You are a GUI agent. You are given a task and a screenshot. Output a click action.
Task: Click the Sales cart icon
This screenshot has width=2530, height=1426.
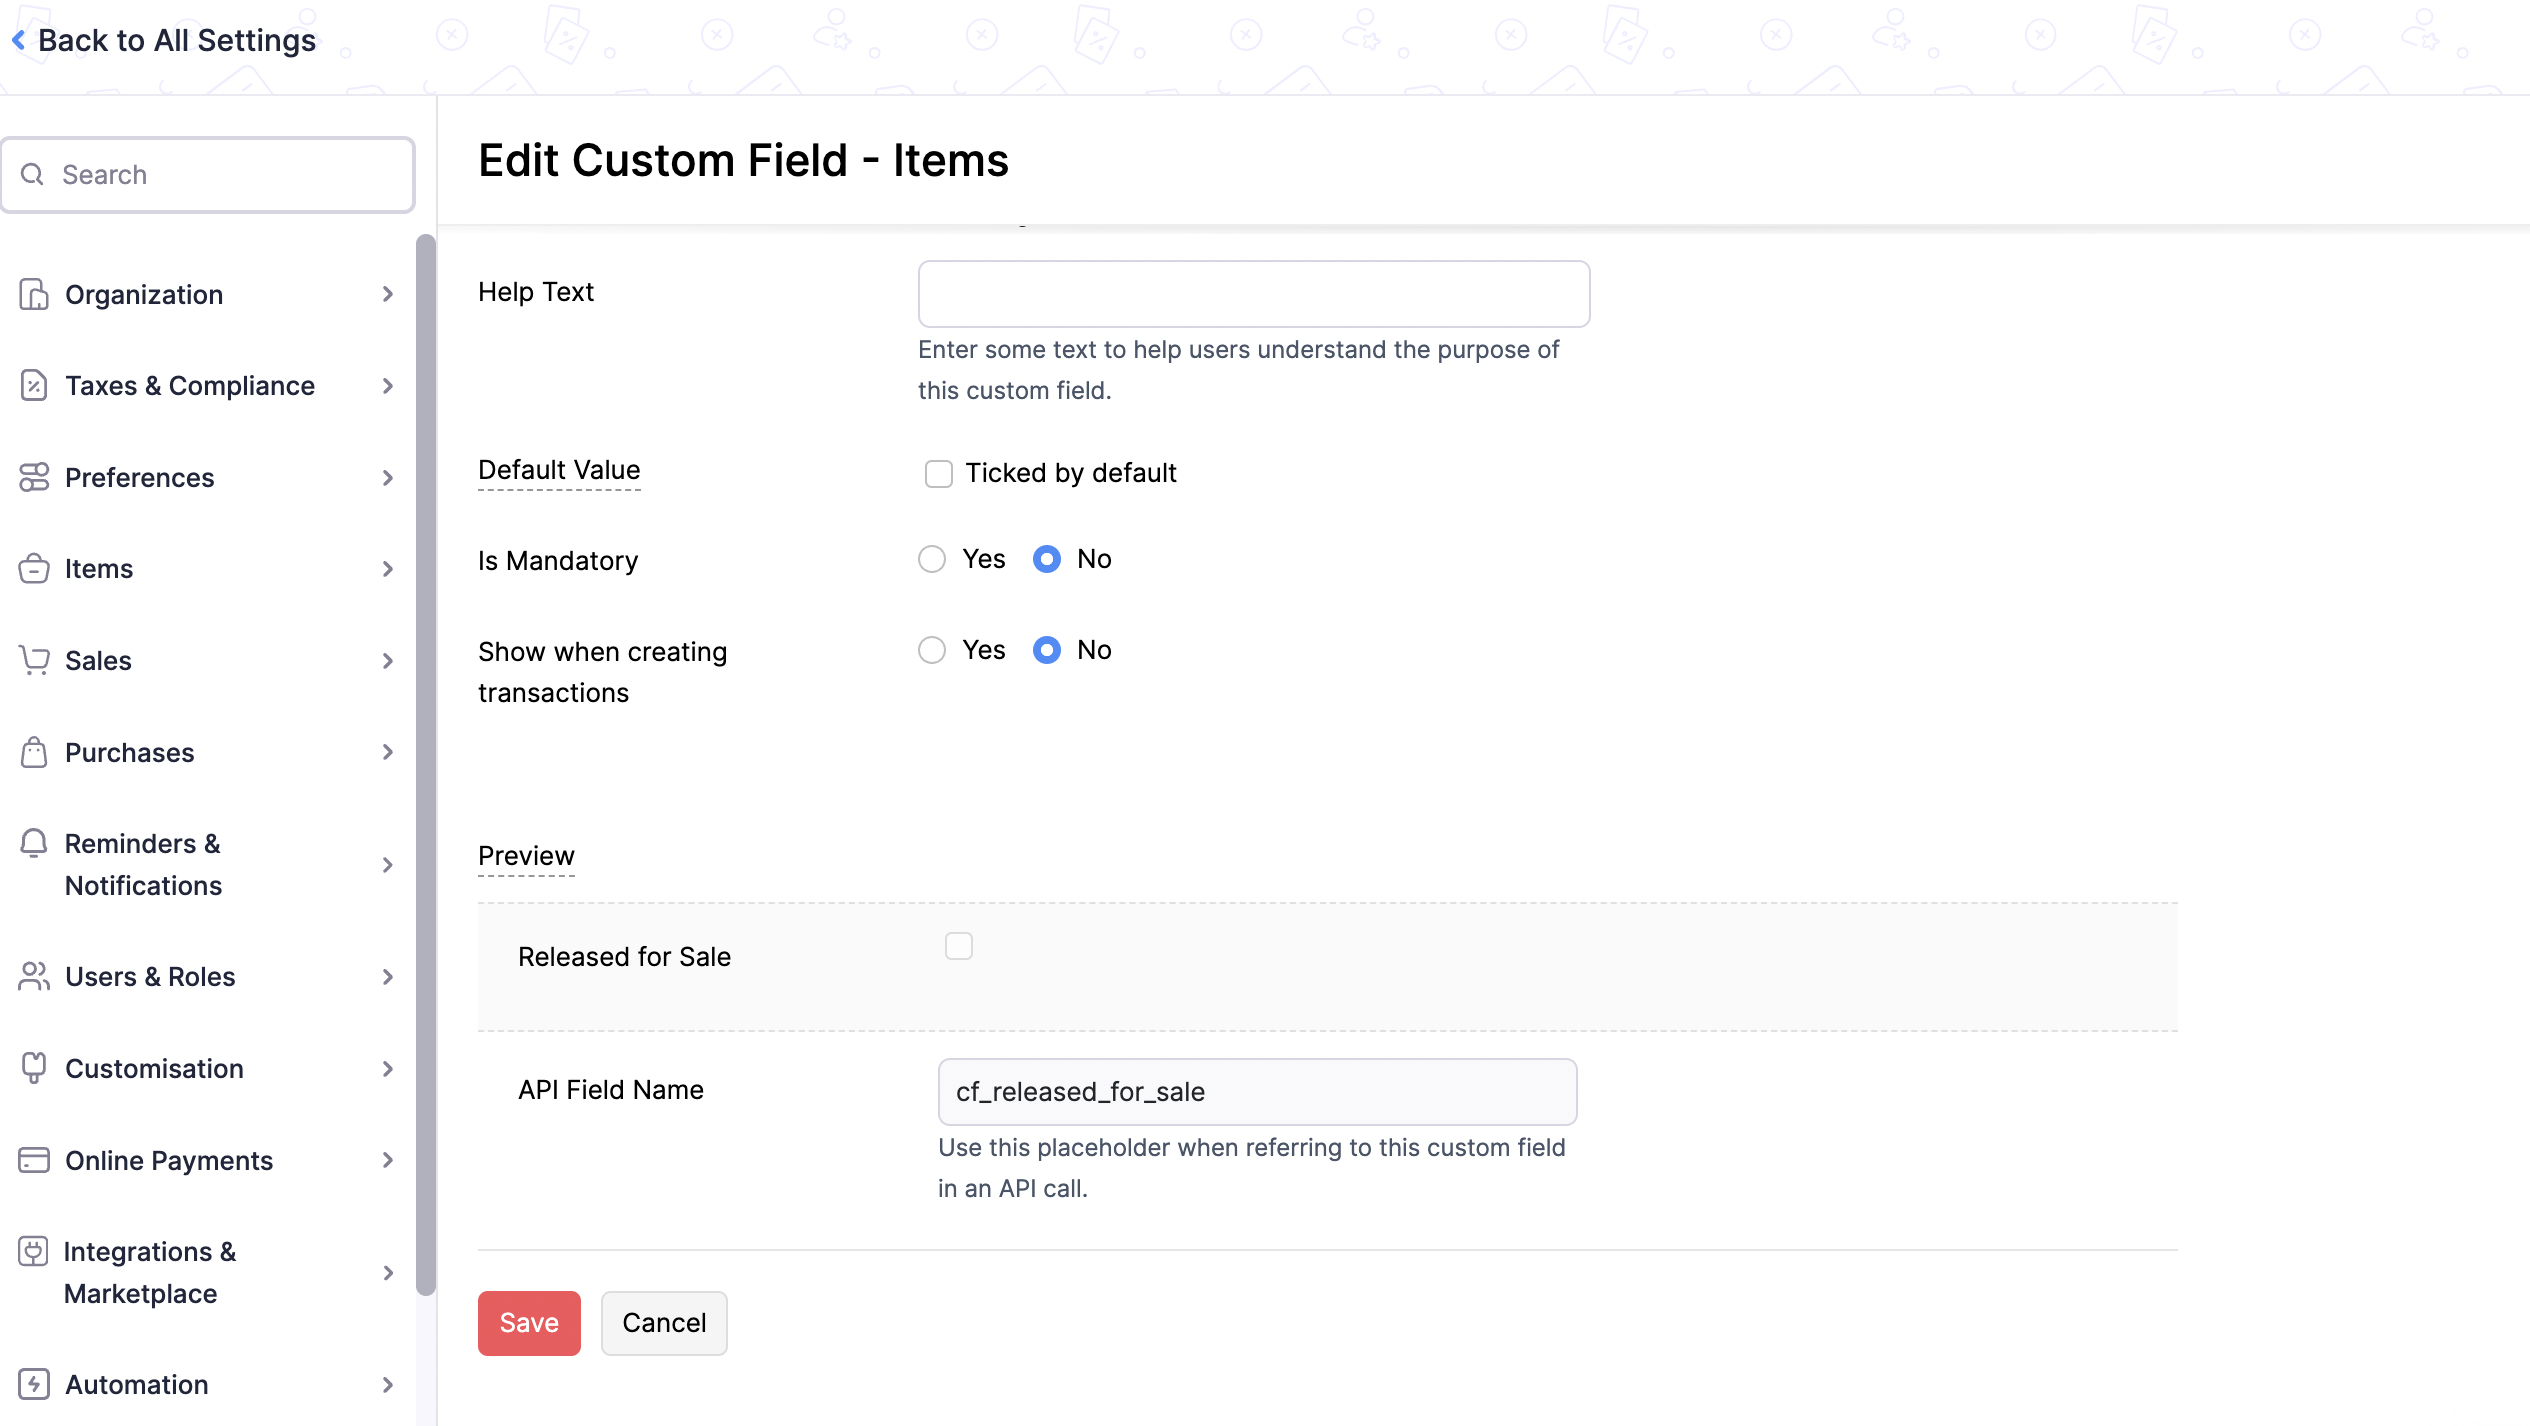34,661
